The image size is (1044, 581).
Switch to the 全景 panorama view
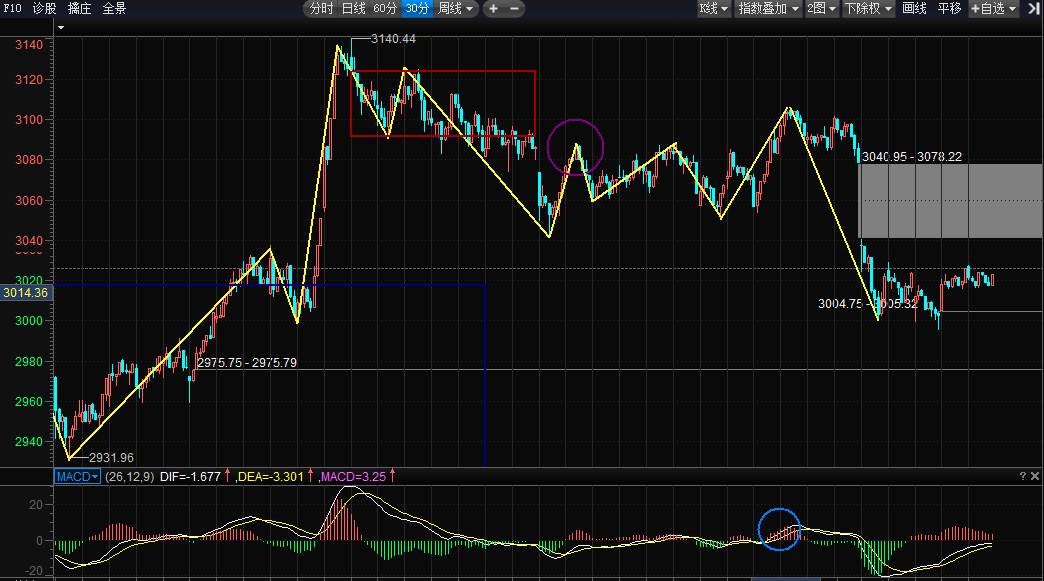tap(114, 9)
